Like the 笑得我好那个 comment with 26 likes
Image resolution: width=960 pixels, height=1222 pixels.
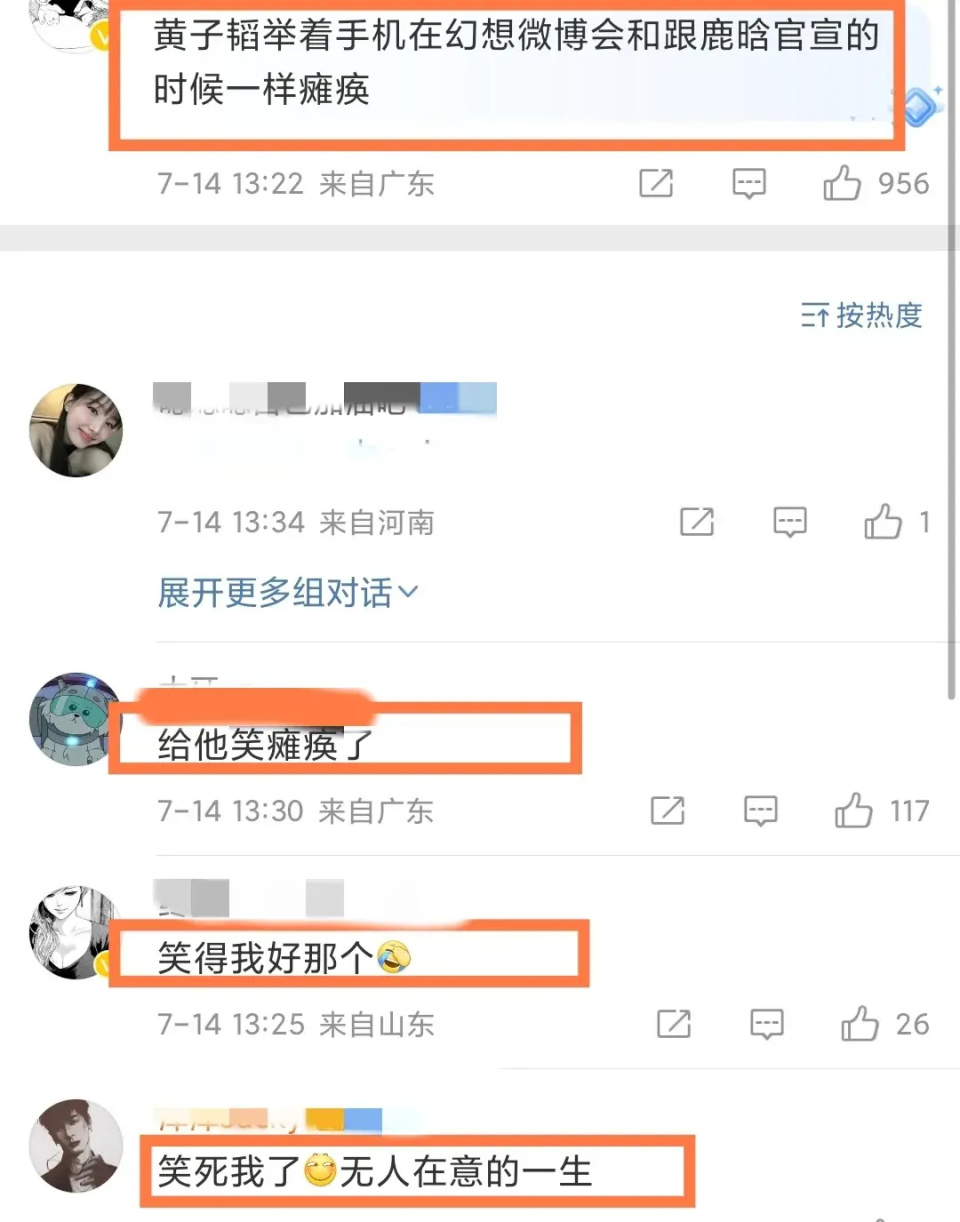tap(885, 1024)
